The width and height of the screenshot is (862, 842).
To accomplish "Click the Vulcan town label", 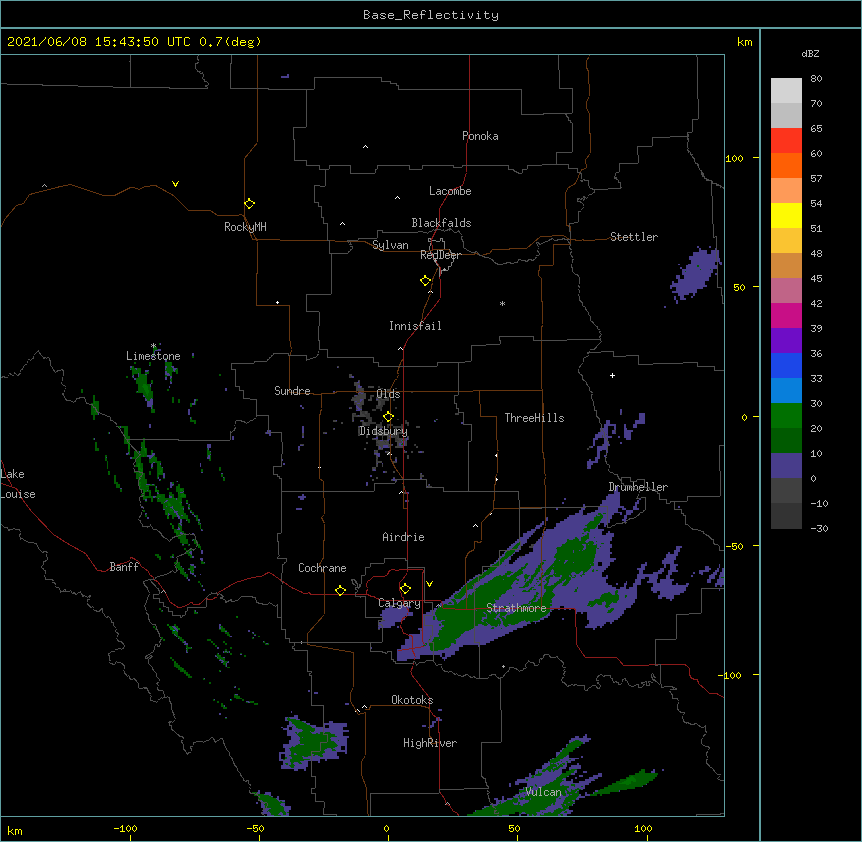I will click(x=543, y=792).
